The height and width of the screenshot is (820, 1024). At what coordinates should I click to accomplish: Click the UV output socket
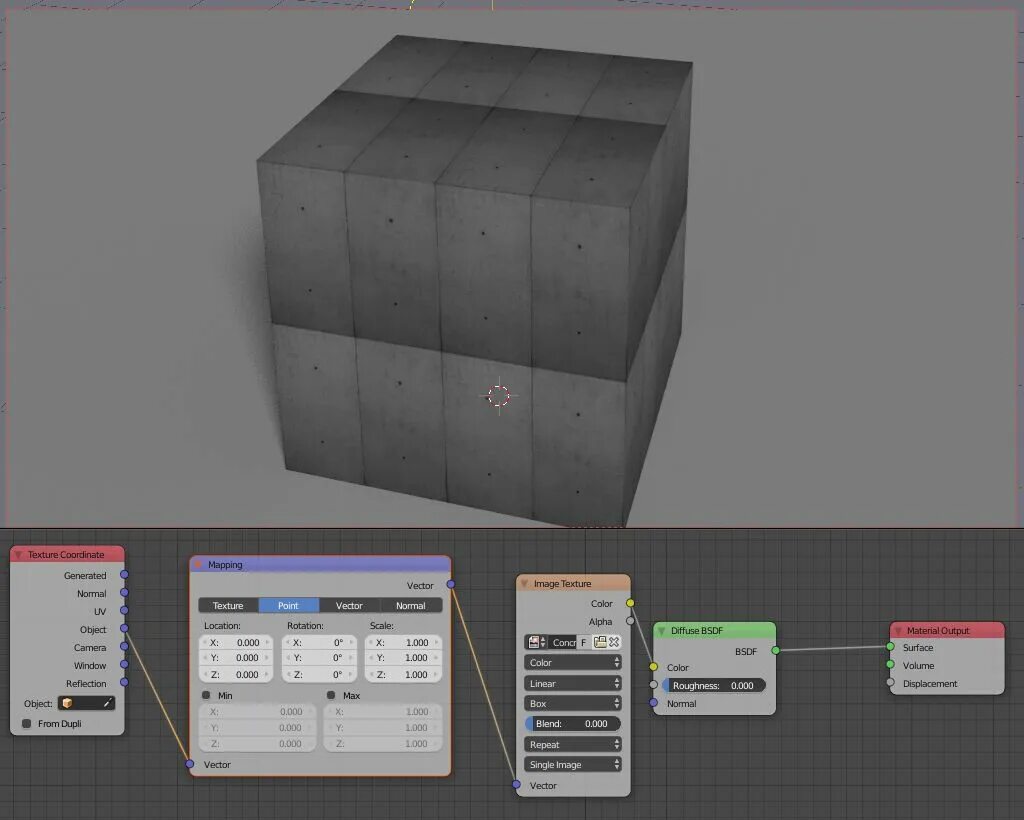124,611
